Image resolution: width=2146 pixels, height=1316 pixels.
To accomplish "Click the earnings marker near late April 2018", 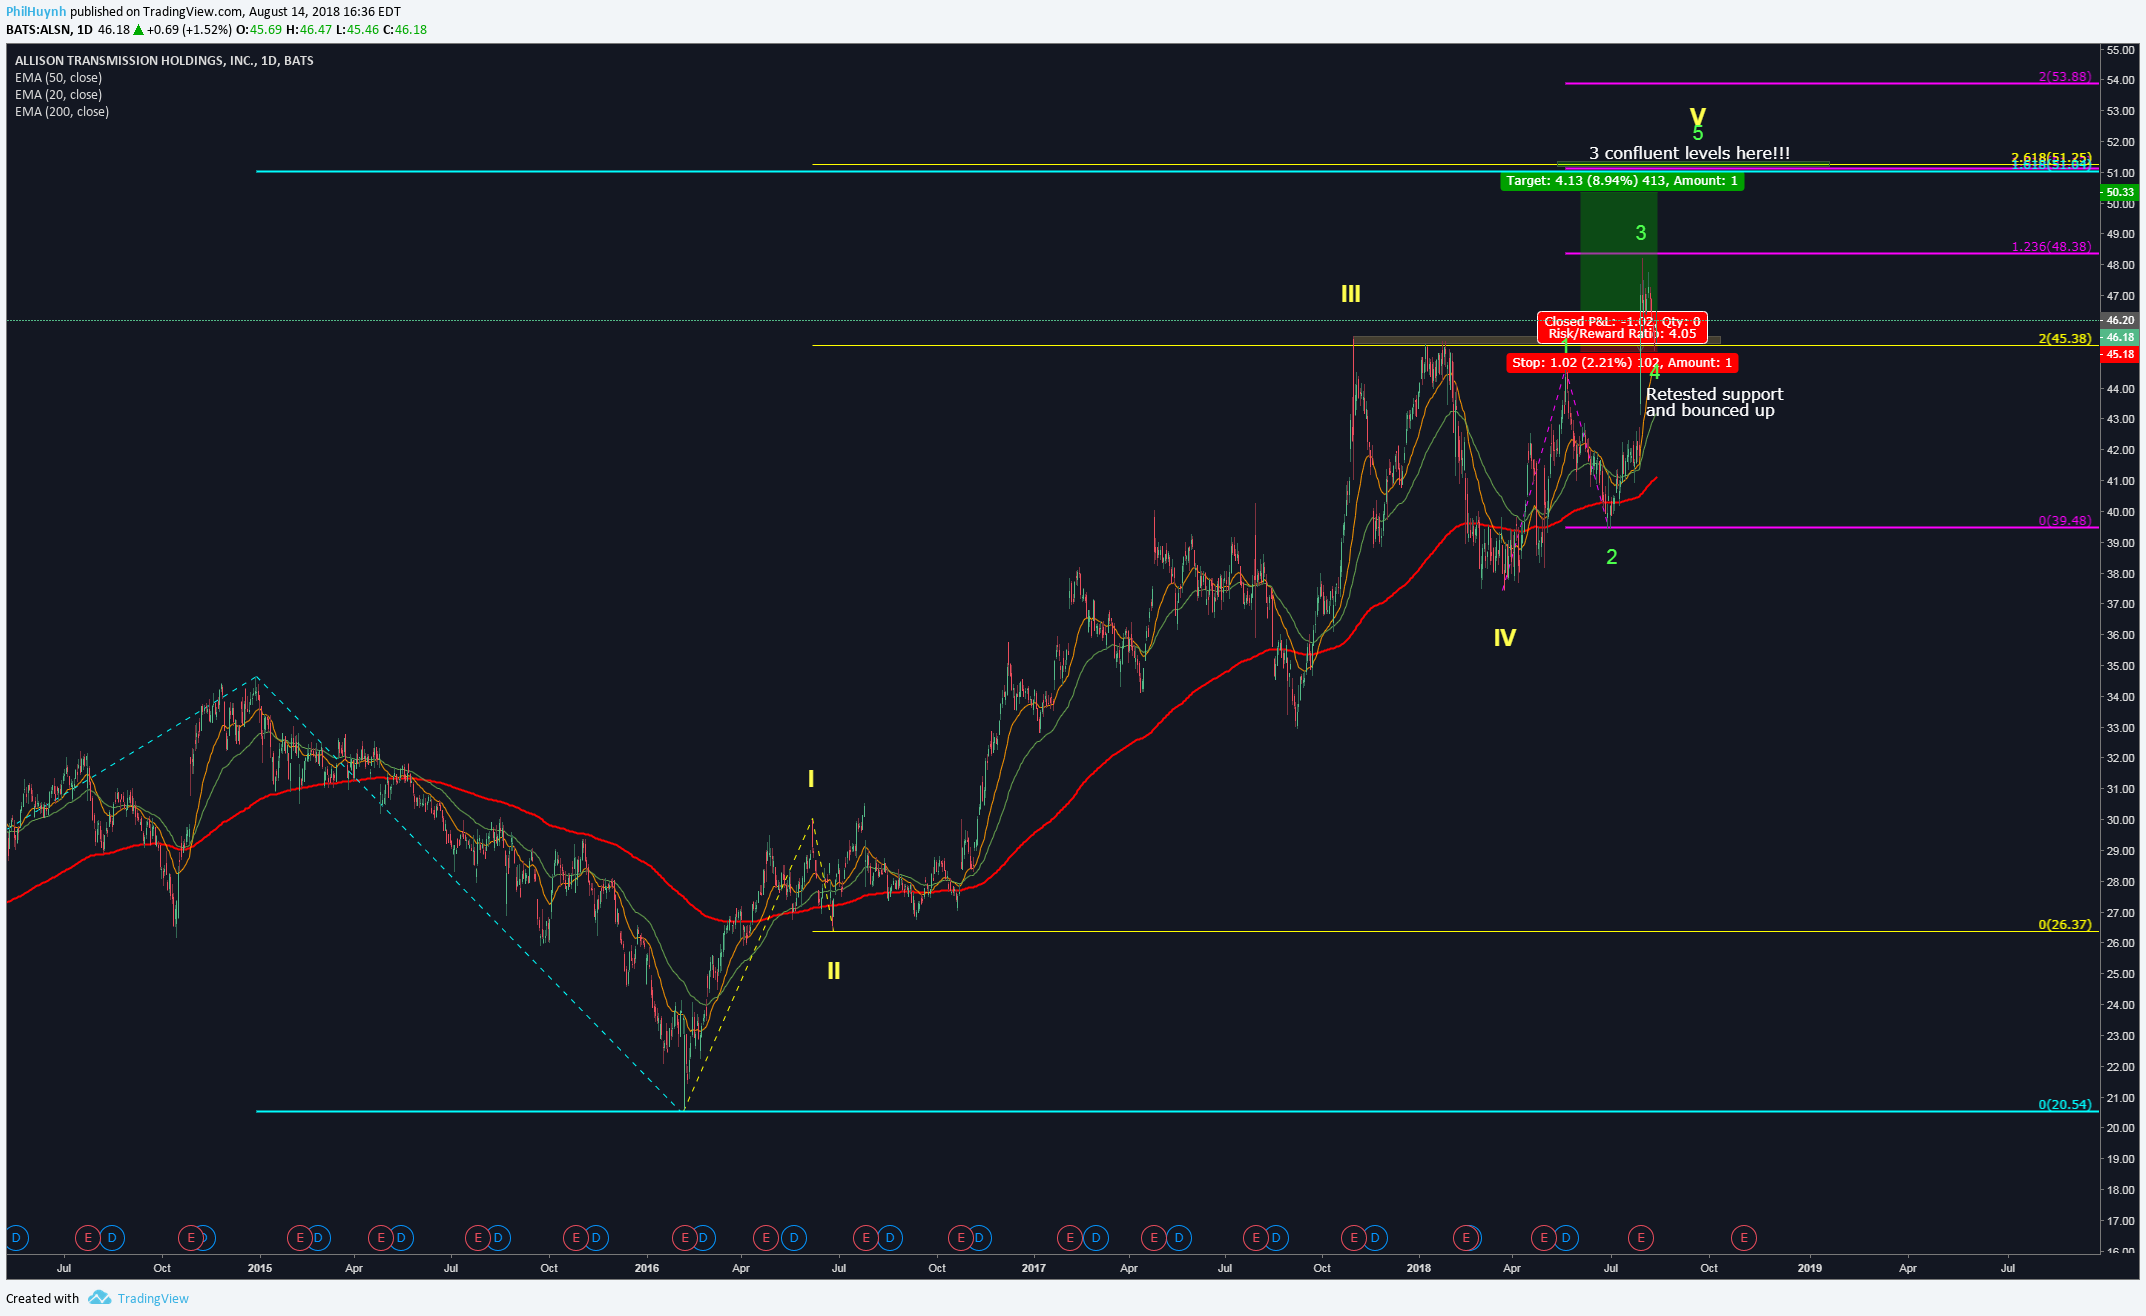I will pos(1544,1238).
